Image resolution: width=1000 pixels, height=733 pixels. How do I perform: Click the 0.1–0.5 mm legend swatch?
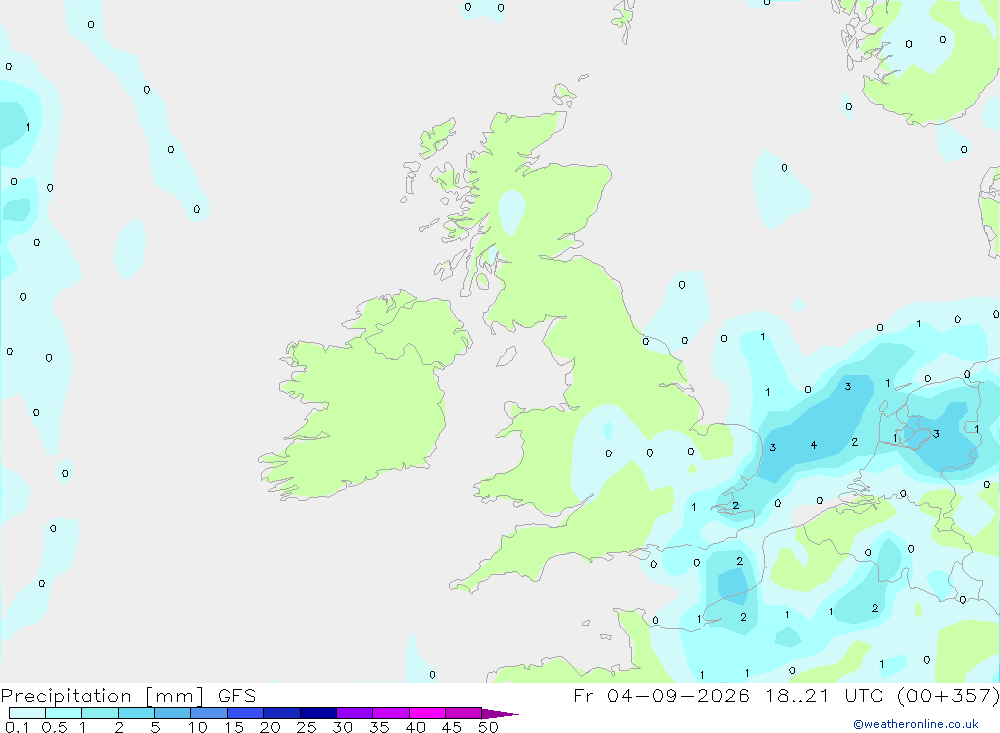pyautogui.click(x=27, y=713)
